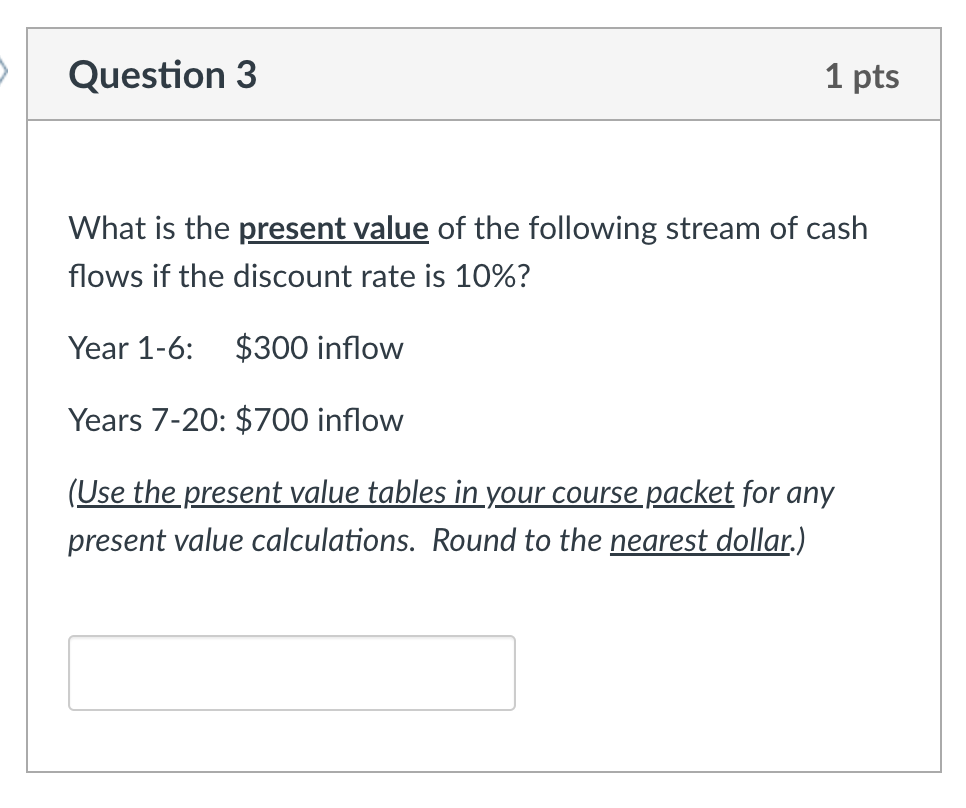966x808 pixels.
Task: Select the 1 pts label
Action: coord(864,75)
